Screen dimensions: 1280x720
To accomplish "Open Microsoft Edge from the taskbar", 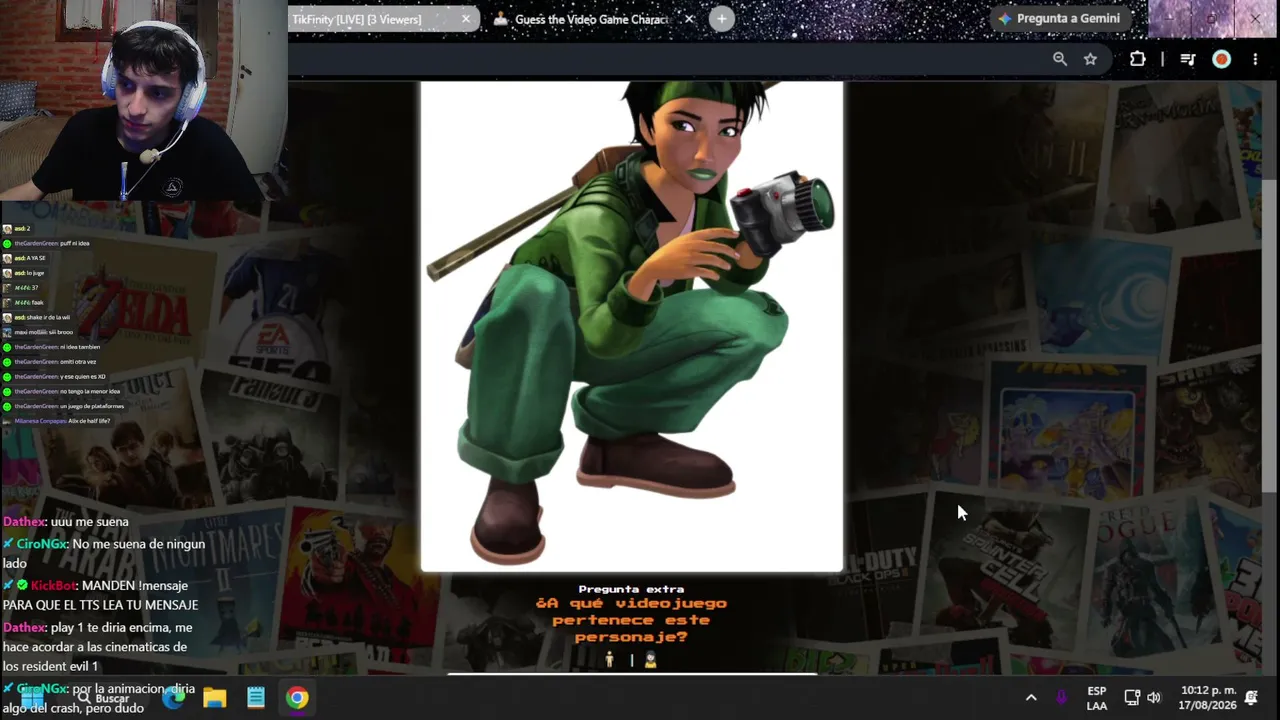I will coord(173,698).
